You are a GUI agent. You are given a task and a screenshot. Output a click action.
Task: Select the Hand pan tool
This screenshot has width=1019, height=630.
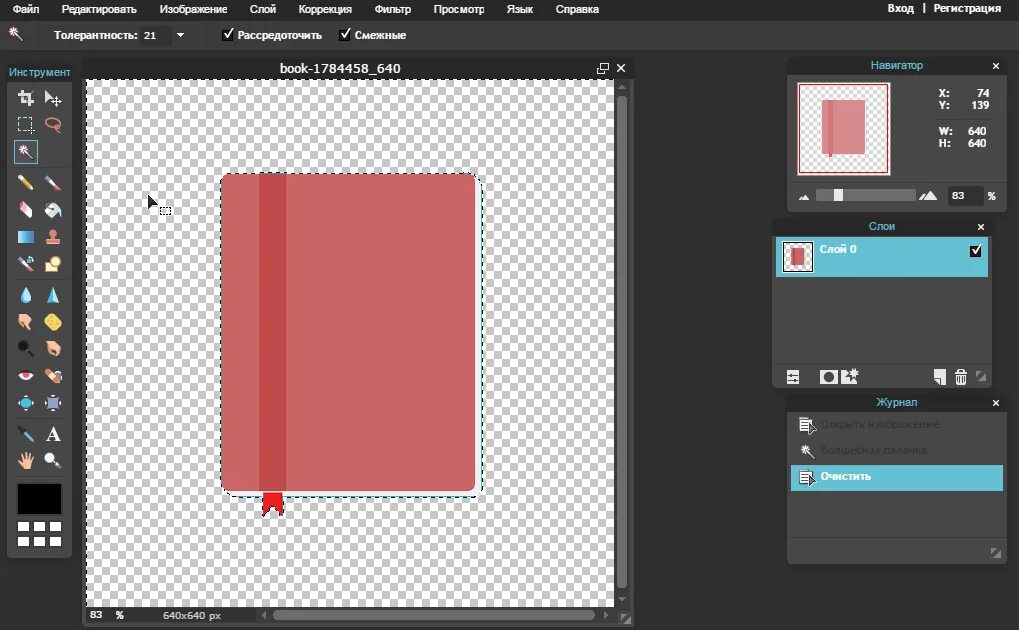(25, 461)
